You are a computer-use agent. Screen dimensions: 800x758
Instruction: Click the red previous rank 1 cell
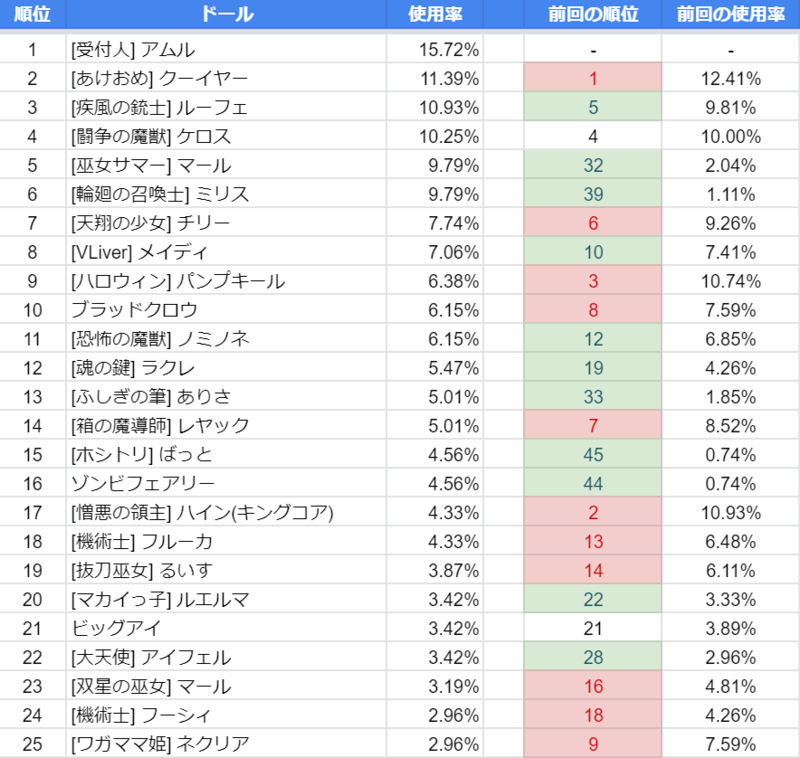tap(593, 78)
